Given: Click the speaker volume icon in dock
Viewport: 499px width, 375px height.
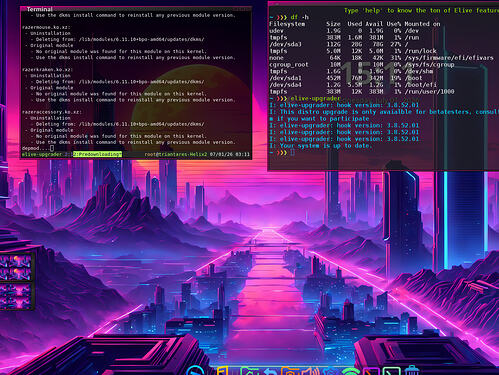Looking at the screenshot, I should coord(310,371).
